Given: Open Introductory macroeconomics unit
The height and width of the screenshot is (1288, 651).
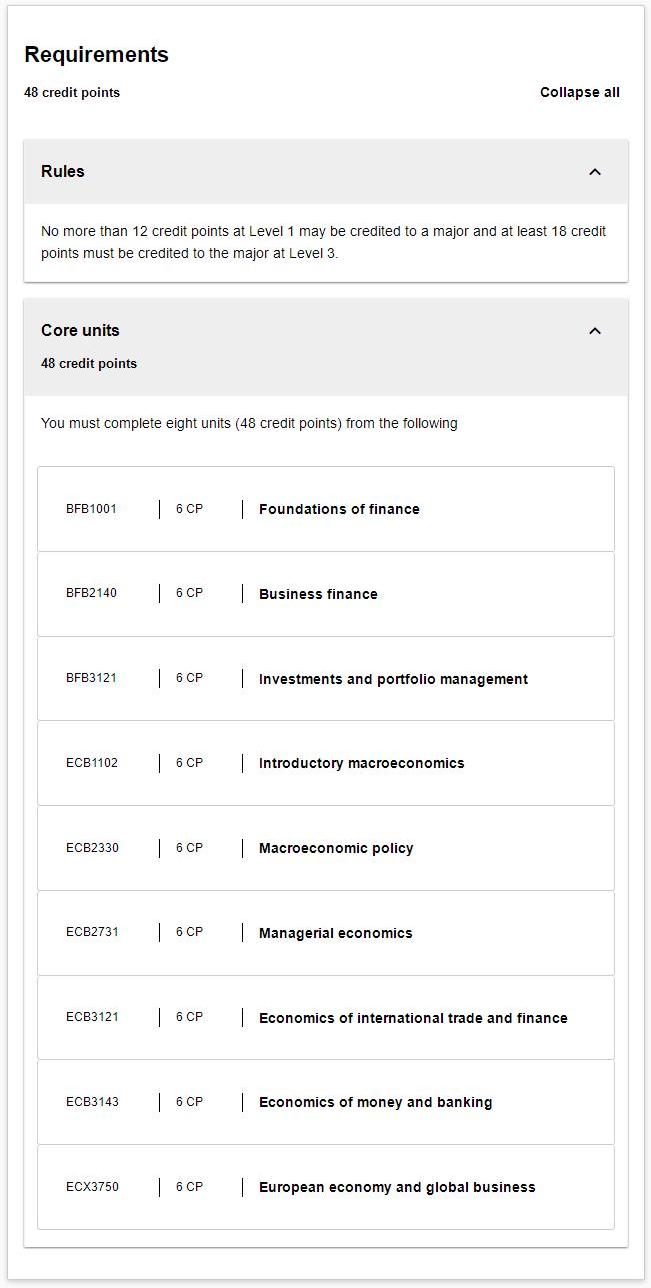Looking at the screenshot, I should pos(326,763).
